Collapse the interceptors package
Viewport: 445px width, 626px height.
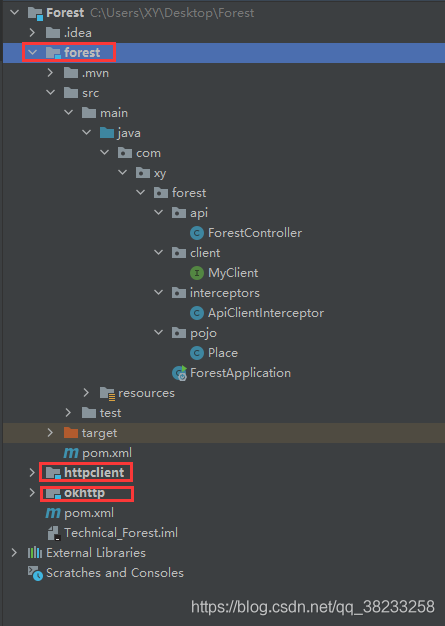pyautogui.click(x=158, y=293)
